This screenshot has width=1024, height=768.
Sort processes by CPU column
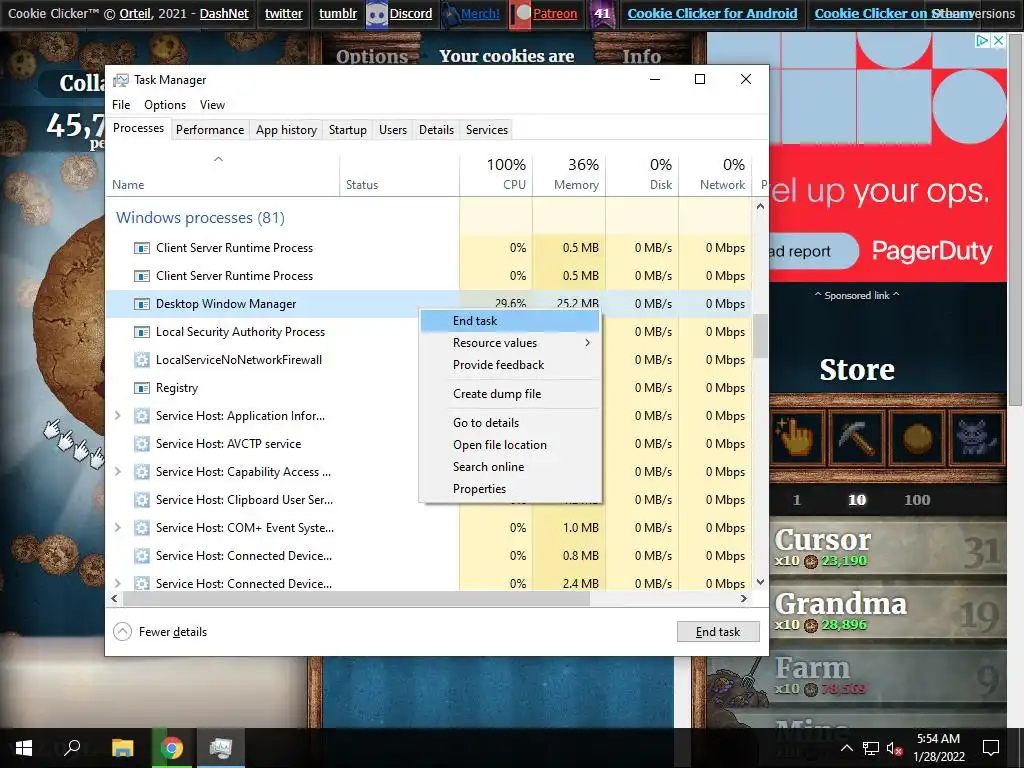coord(496,175)
